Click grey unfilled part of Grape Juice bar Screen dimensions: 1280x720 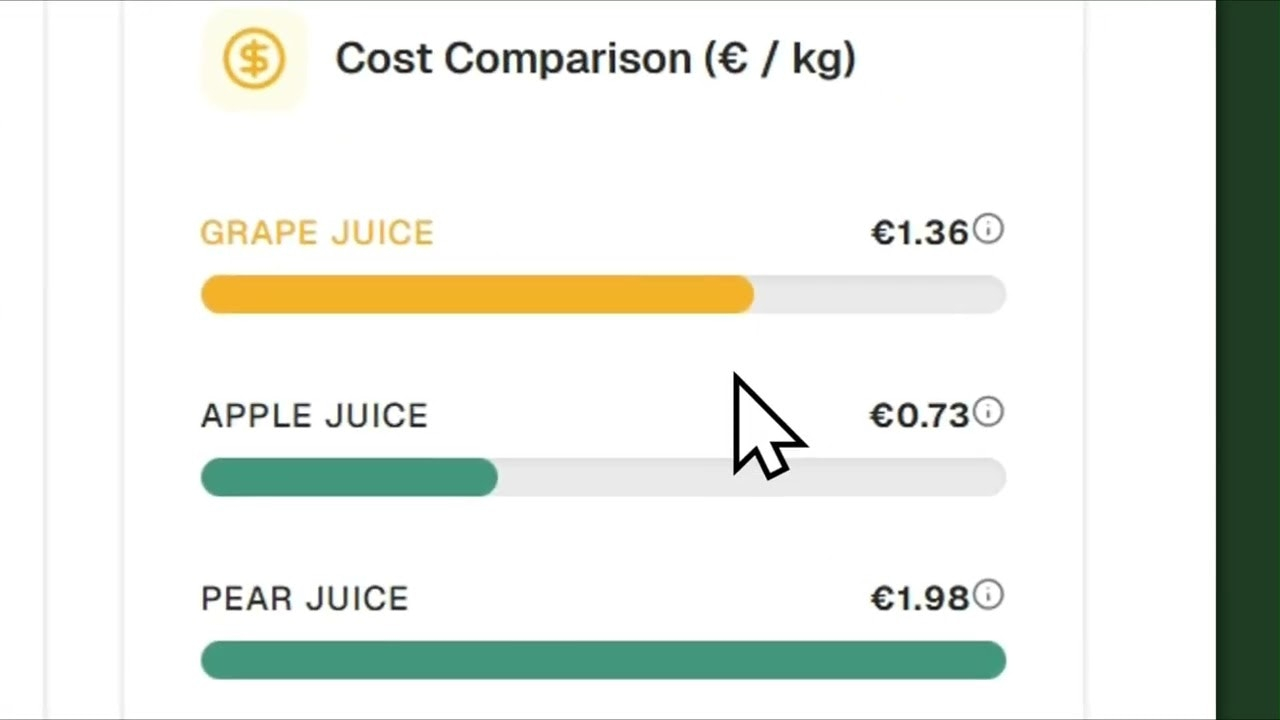[x=880, y=295]
